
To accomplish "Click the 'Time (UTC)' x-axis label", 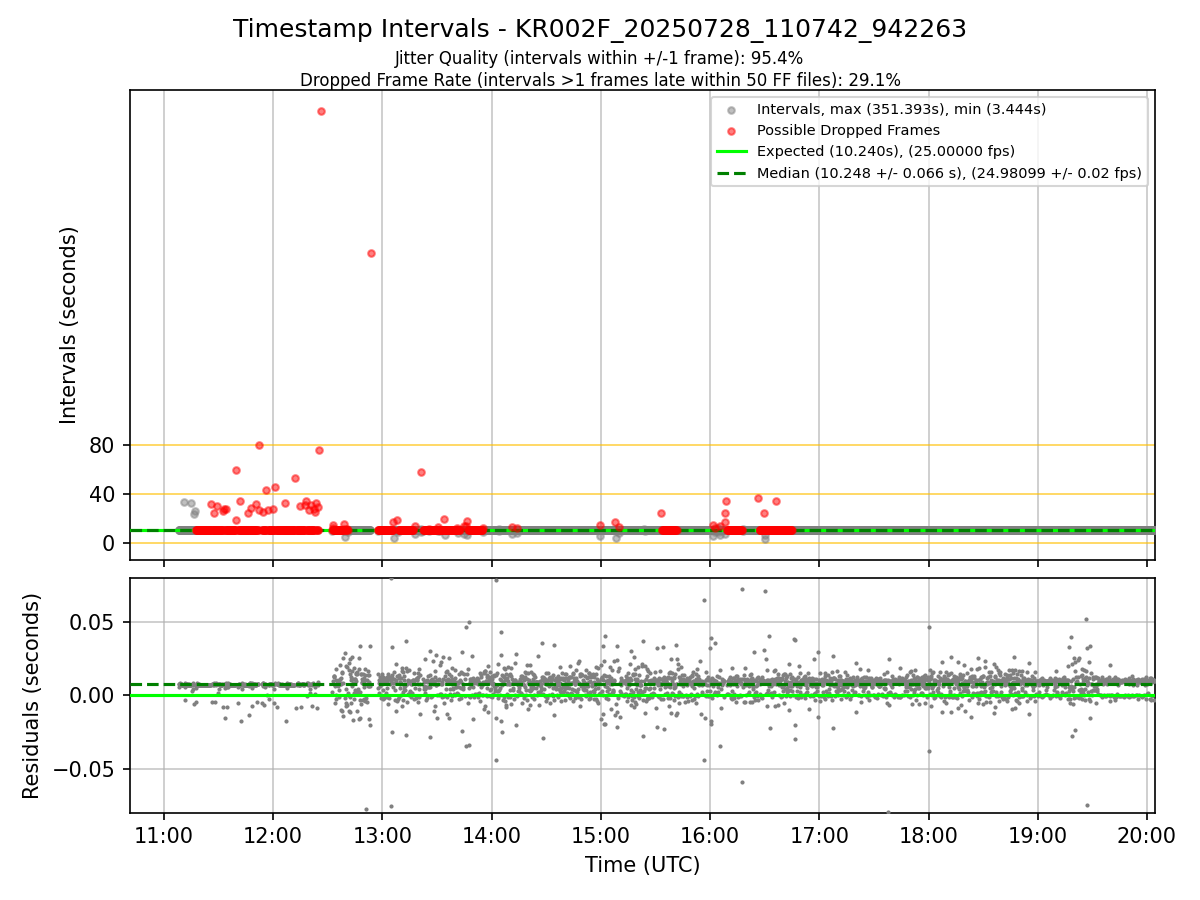I will (x=642, y=865).
